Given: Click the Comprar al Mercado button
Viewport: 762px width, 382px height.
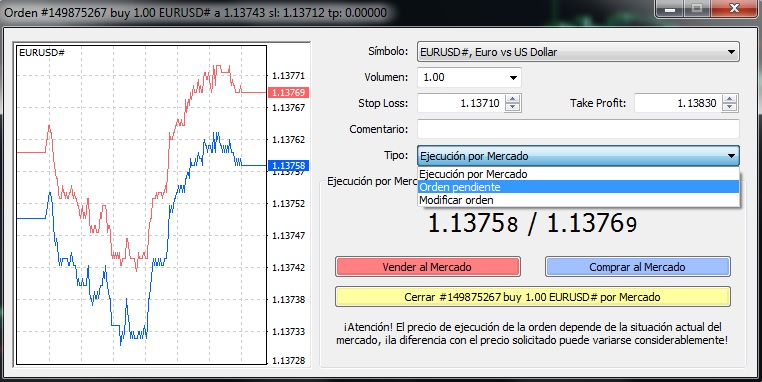Looking at the screenshot, I should point(638,267).
